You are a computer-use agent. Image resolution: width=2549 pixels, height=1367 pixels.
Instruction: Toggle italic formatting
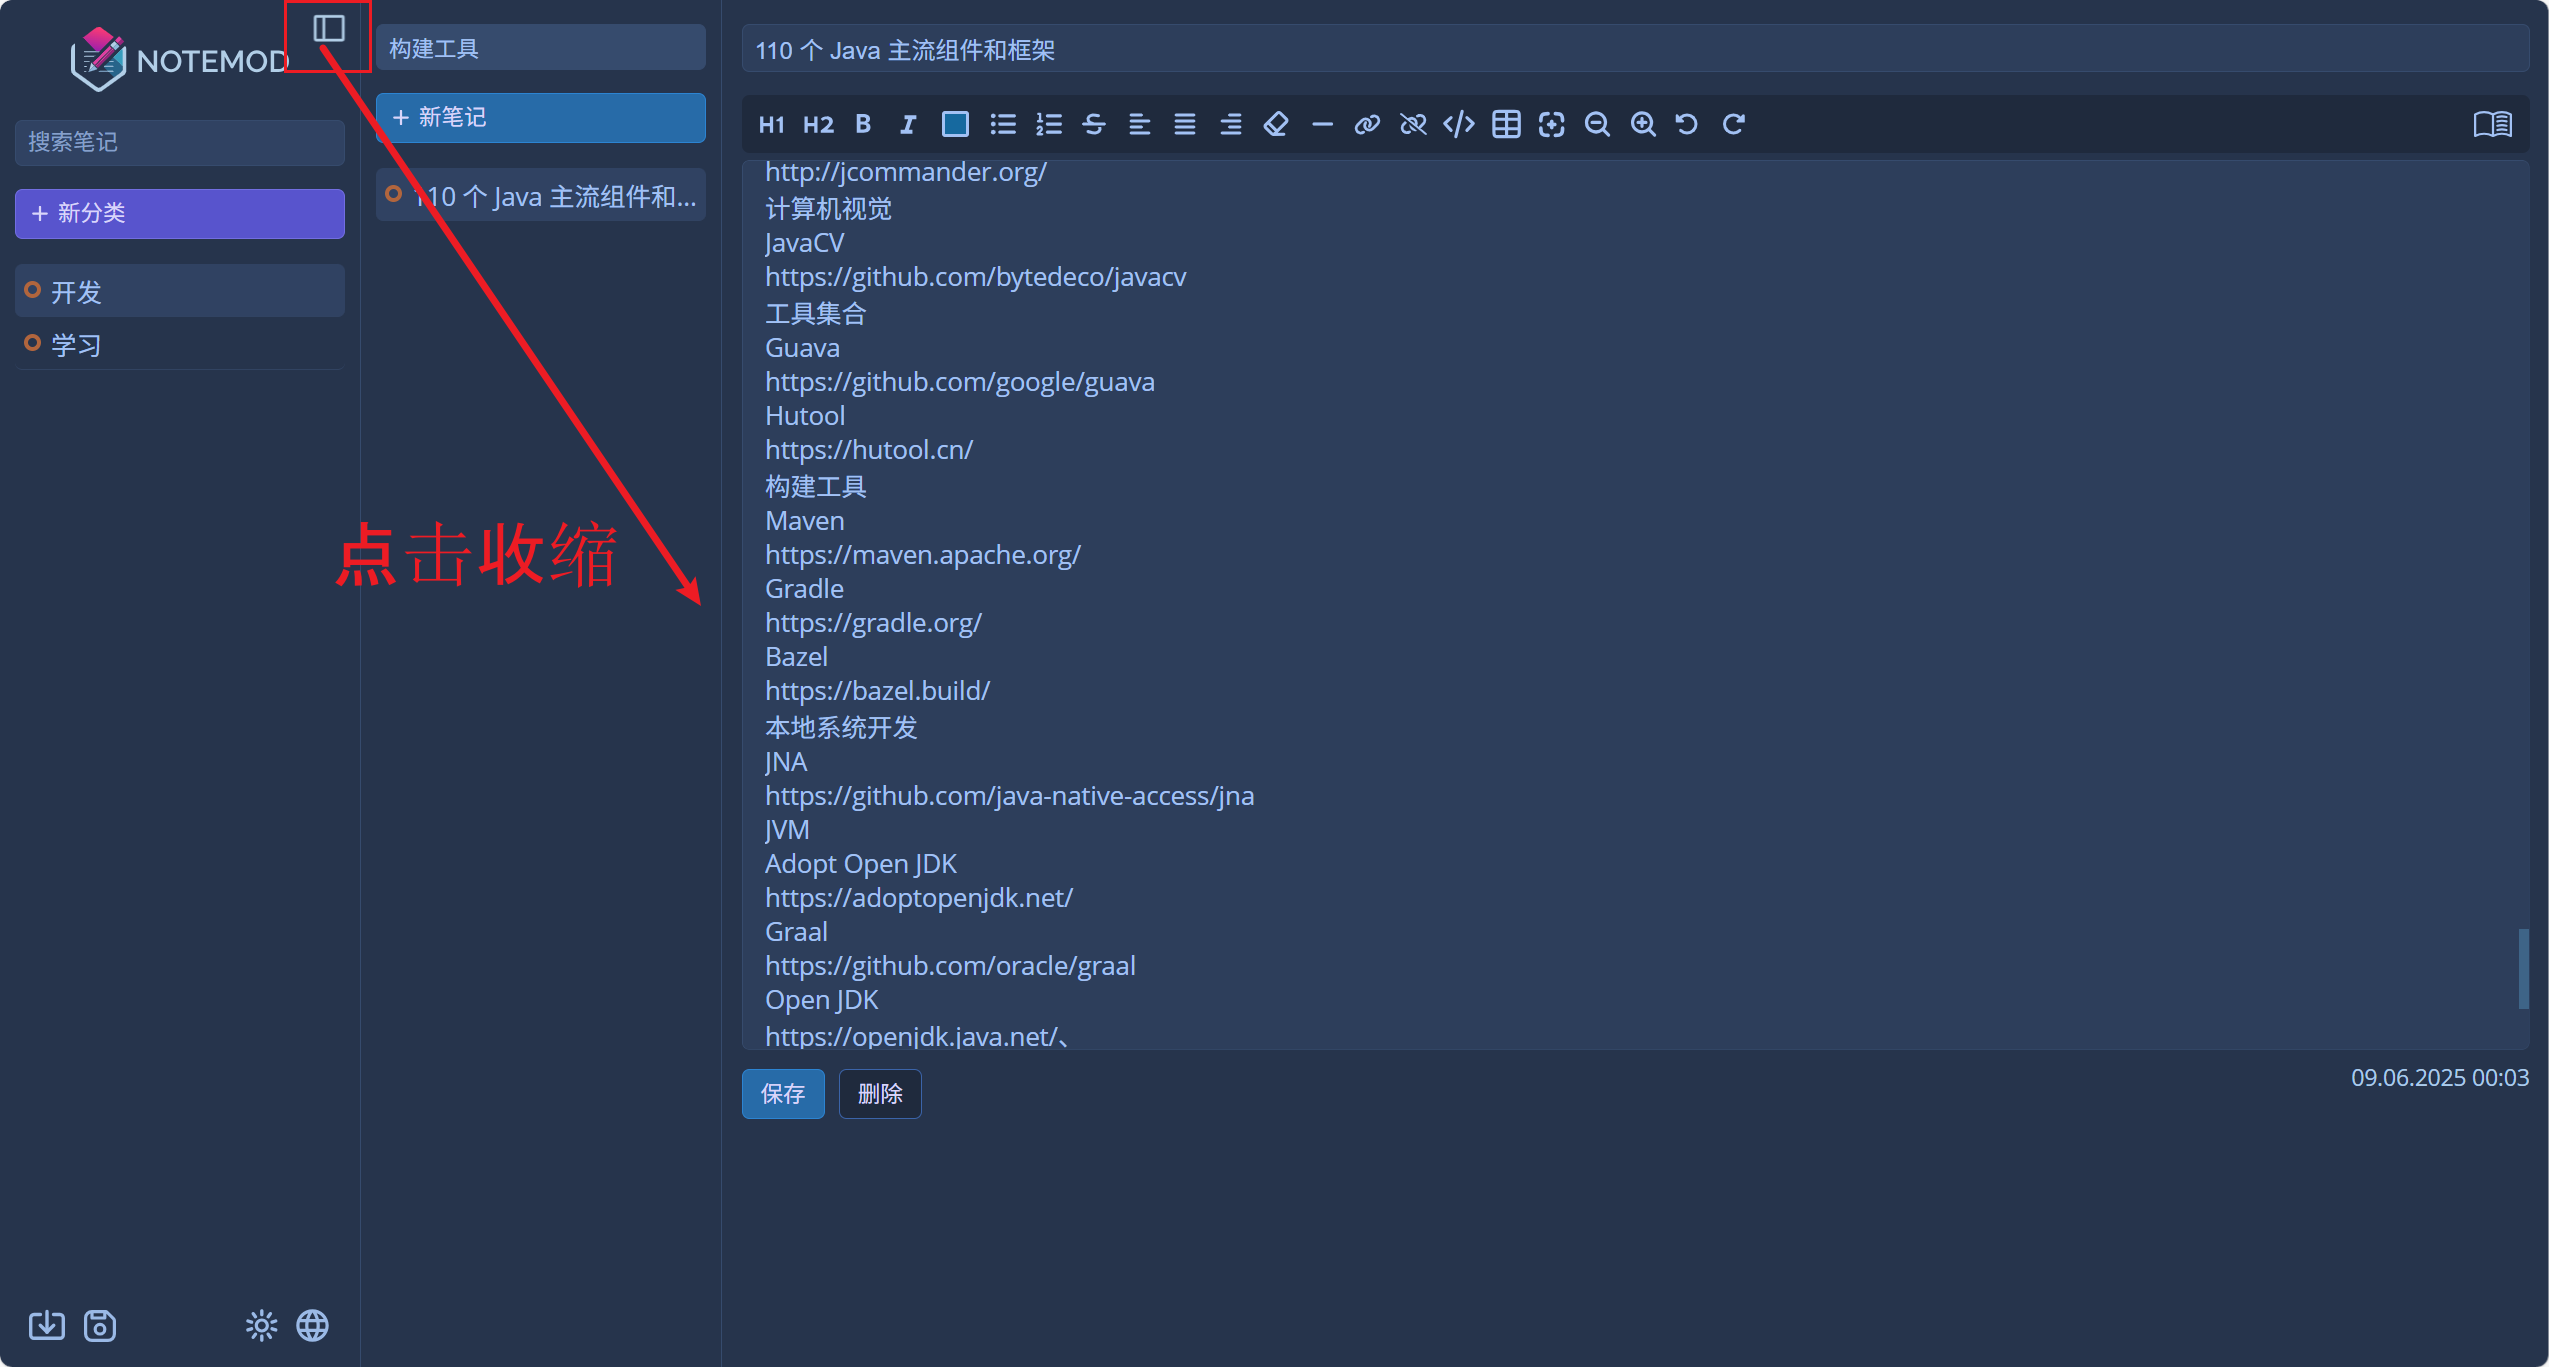click(908, 124)
